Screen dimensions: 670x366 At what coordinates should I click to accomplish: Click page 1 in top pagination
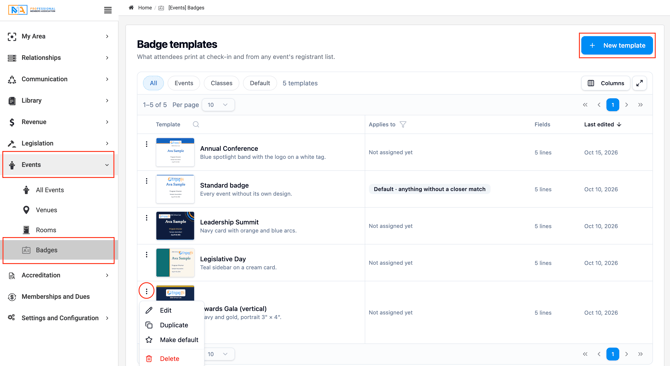[613, 105]
